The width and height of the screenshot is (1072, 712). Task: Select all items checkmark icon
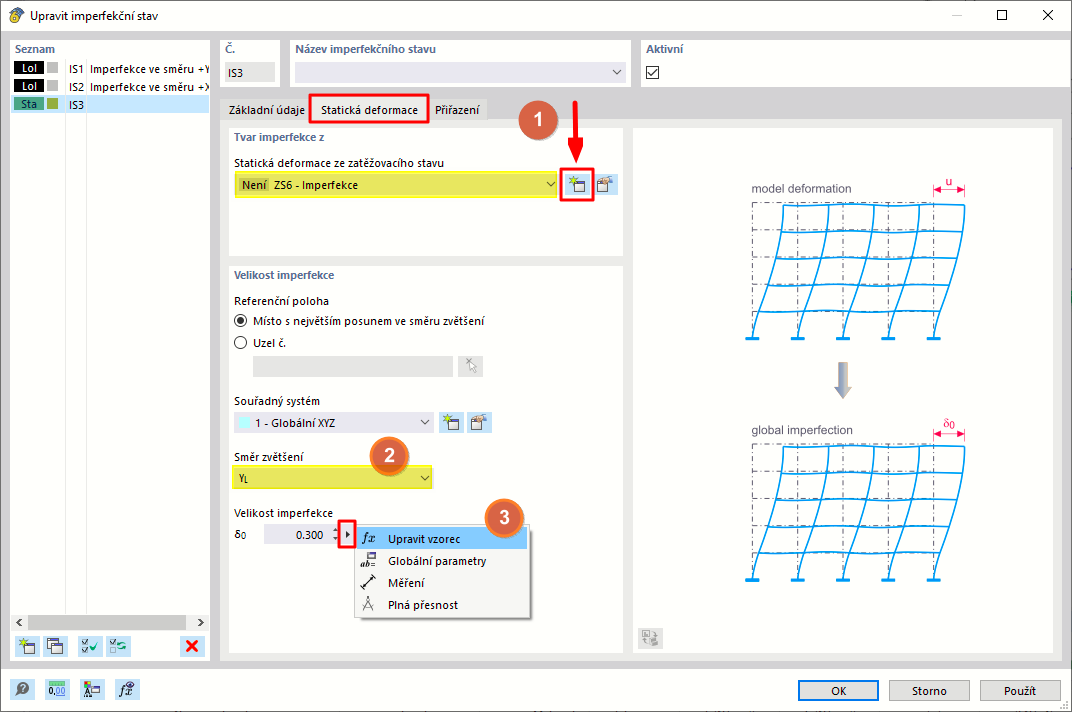(x=90, y=646)
